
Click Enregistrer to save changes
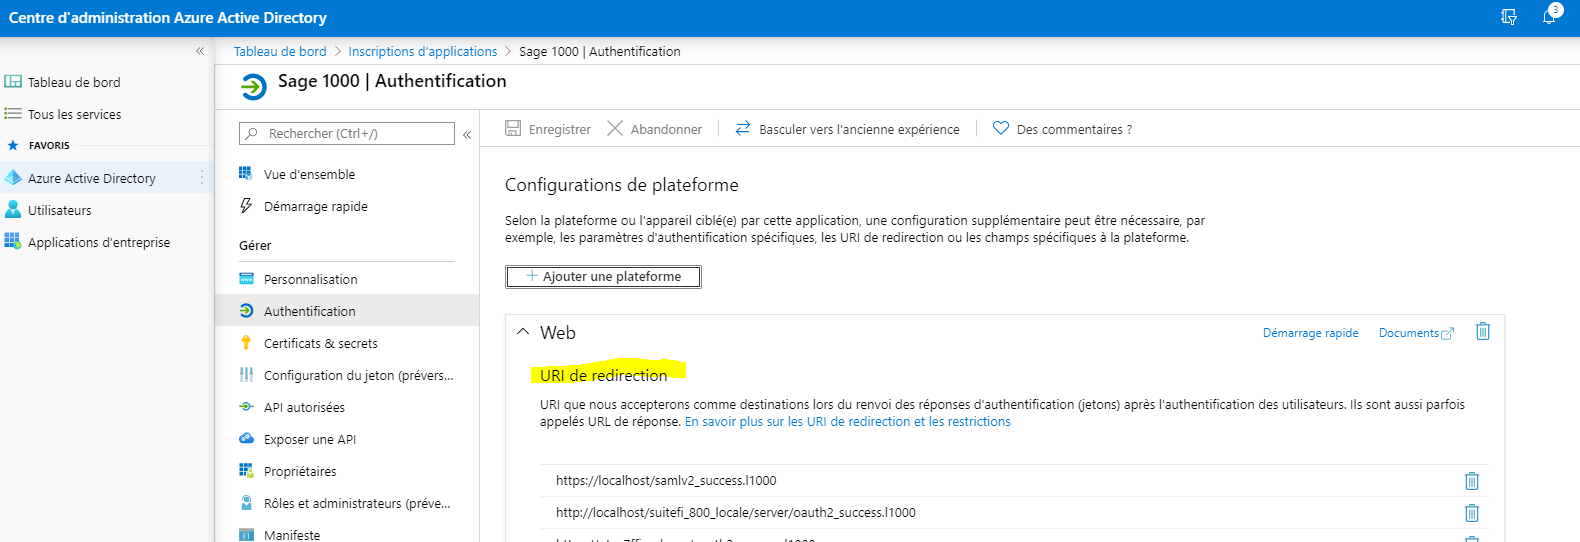coord(548,129)
